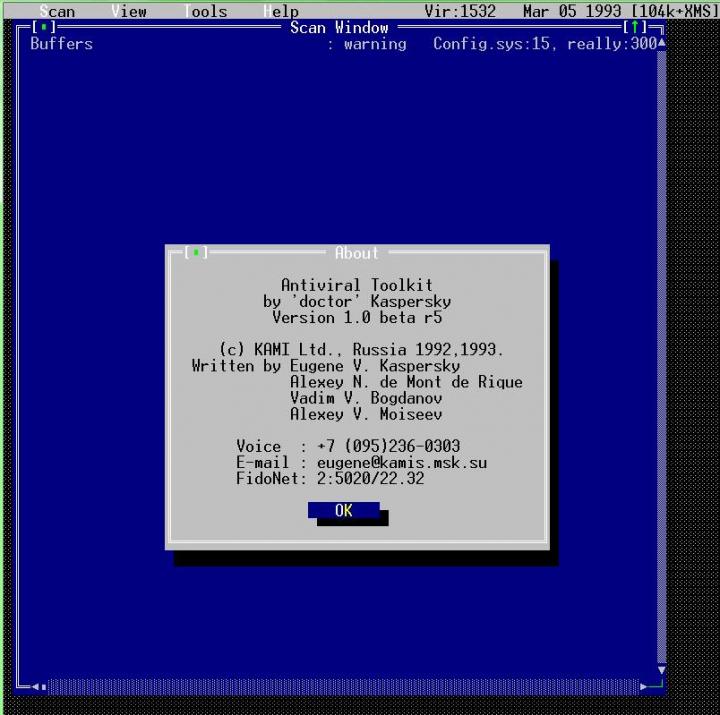
Task: Click the Scan Window vertical scroll-up arrow
Action: 661,43
